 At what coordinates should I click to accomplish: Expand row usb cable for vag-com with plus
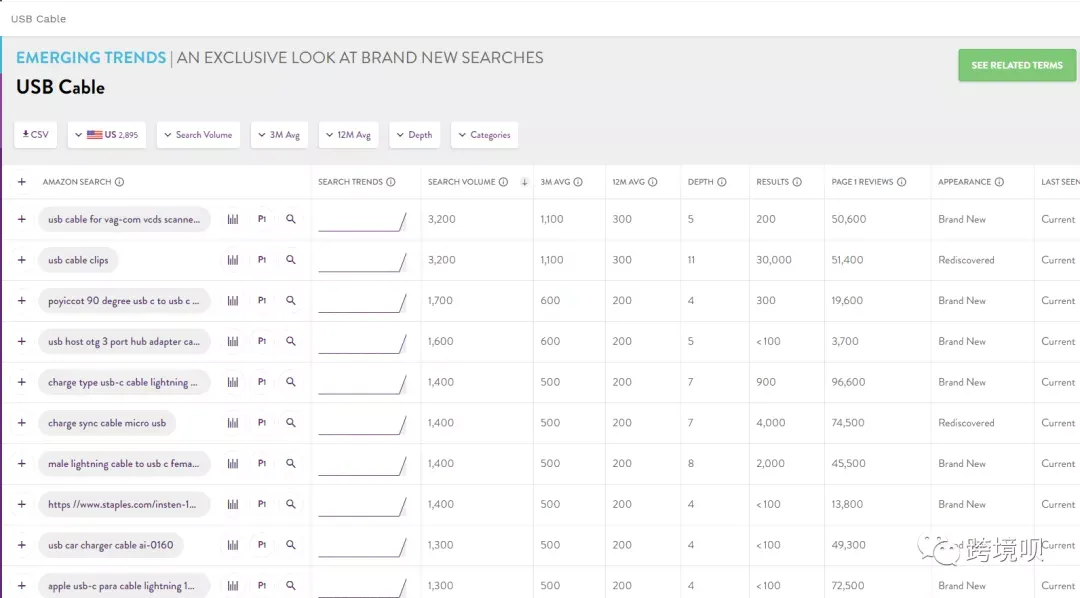pyautogui.click(x=21, y=219)
